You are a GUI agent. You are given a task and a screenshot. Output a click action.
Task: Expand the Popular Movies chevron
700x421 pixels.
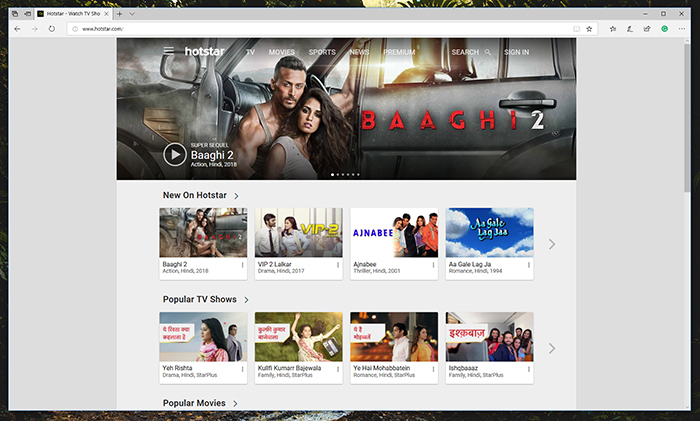coord(235,404)
